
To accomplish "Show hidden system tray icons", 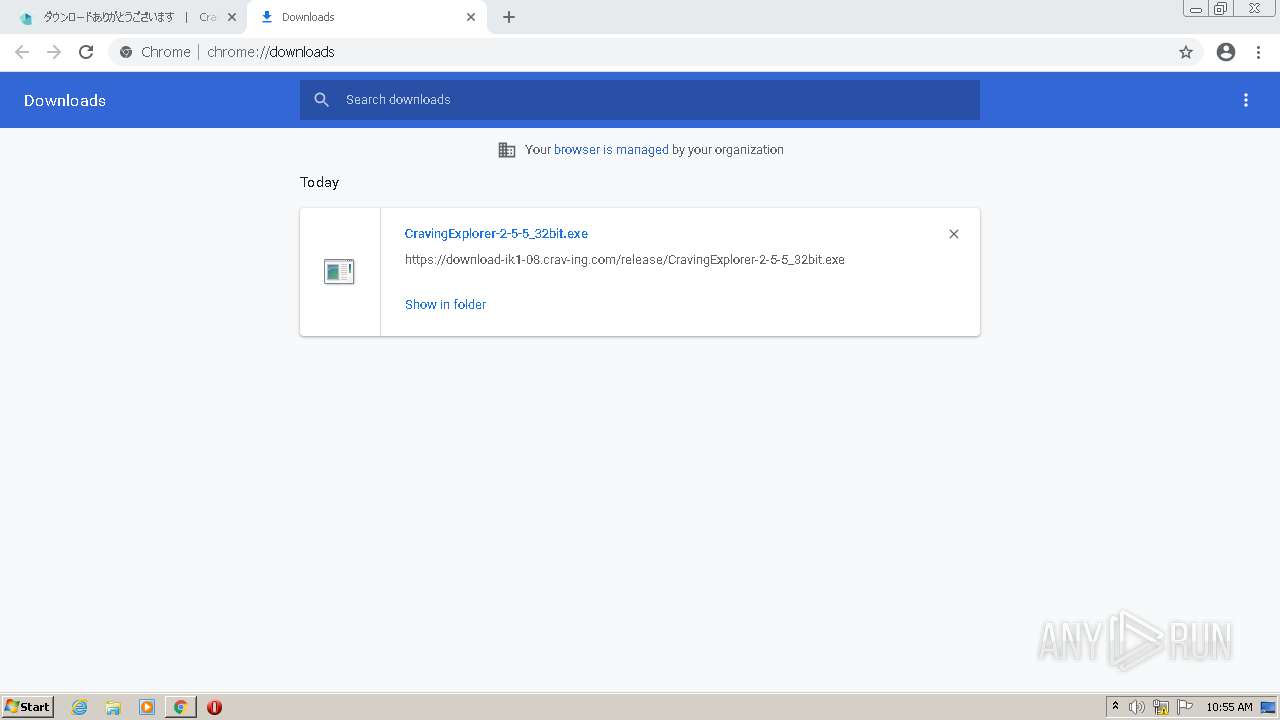I will [1115, 707].
